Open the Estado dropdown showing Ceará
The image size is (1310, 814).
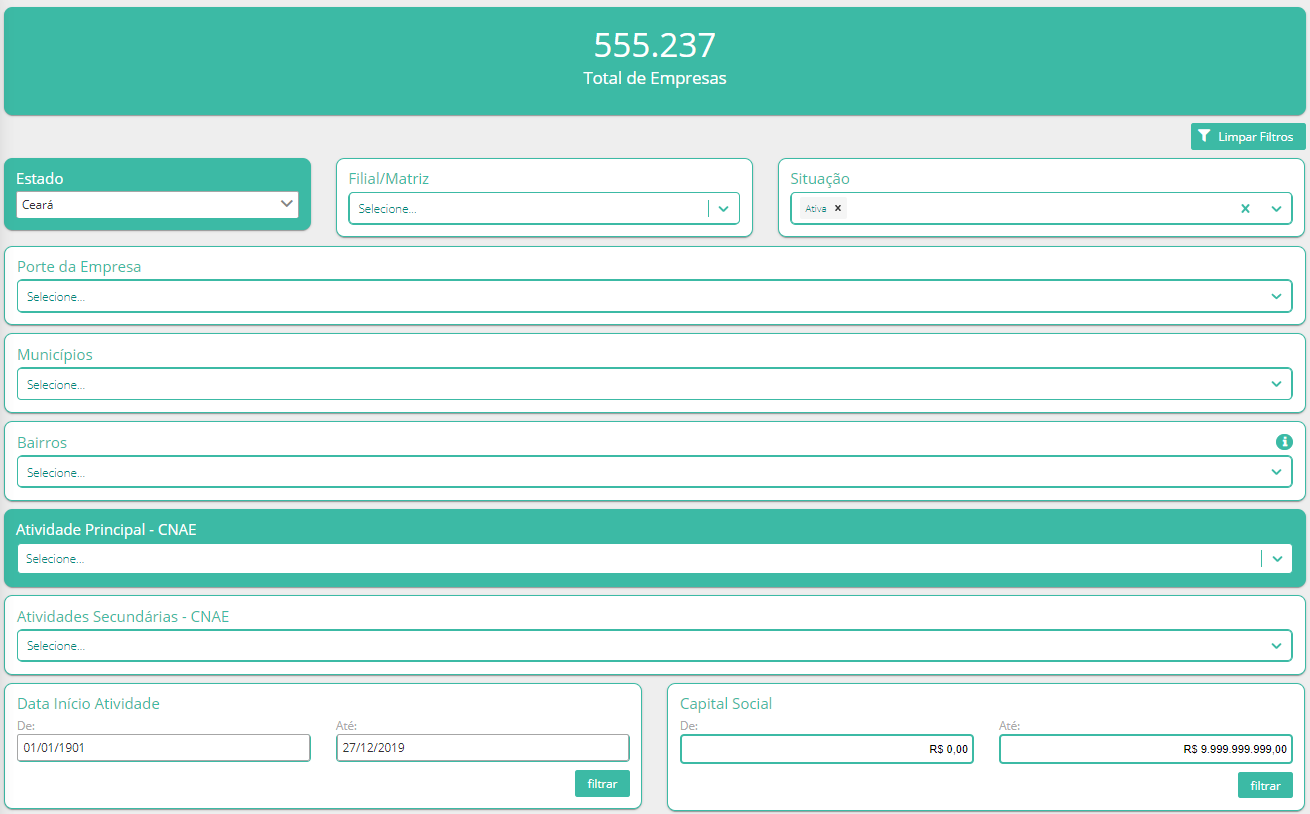(157, 204)
